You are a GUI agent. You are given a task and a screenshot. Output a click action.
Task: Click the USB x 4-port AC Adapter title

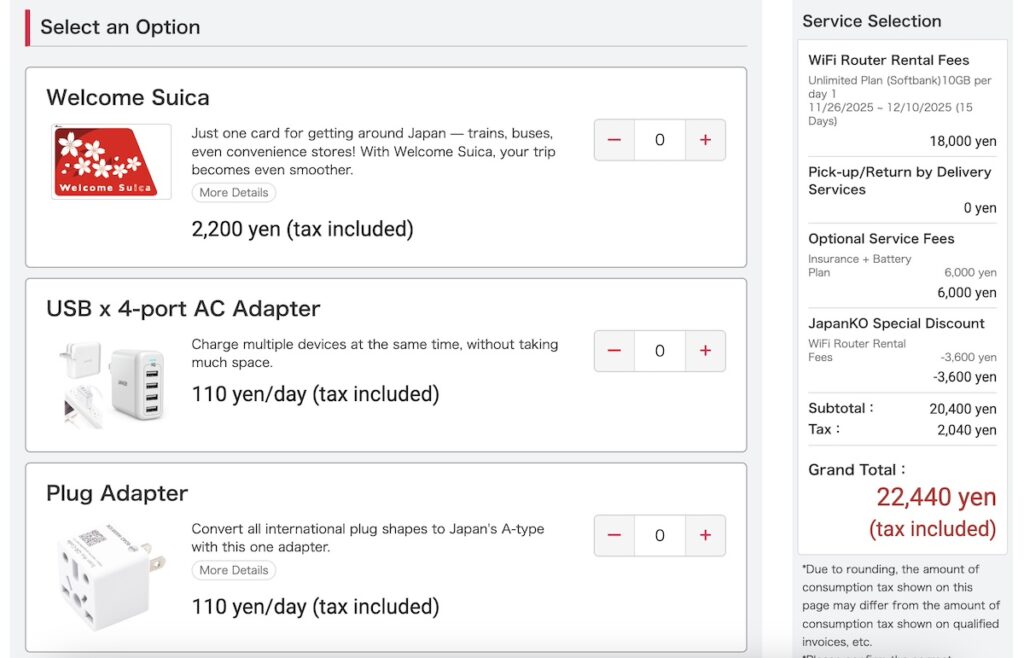tap(183, 309)
